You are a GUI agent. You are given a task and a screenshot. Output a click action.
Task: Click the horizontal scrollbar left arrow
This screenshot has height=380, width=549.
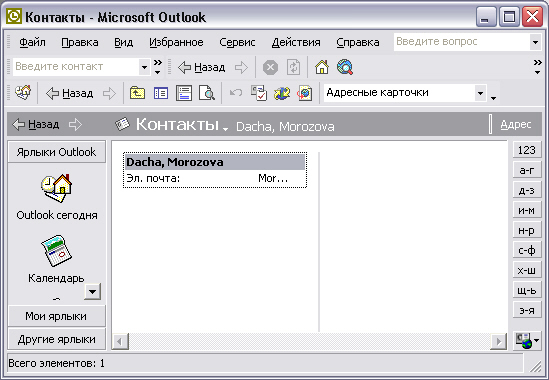coord(120,341)
